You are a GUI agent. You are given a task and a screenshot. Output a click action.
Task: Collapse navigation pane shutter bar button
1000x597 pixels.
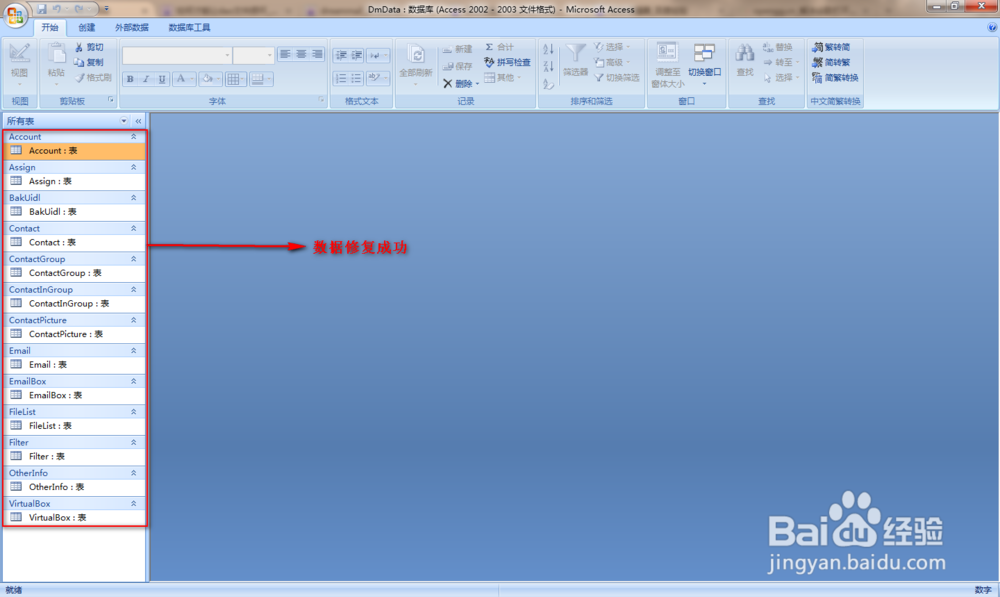click(138, 121)
